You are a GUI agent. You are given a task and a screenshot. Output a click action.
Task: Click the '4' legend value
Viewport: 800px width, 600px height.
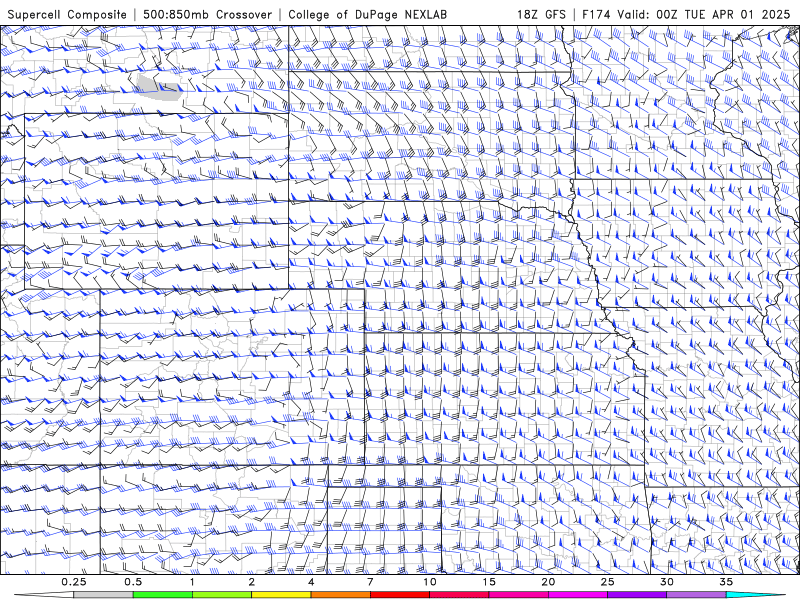click(x=311, y=582)
